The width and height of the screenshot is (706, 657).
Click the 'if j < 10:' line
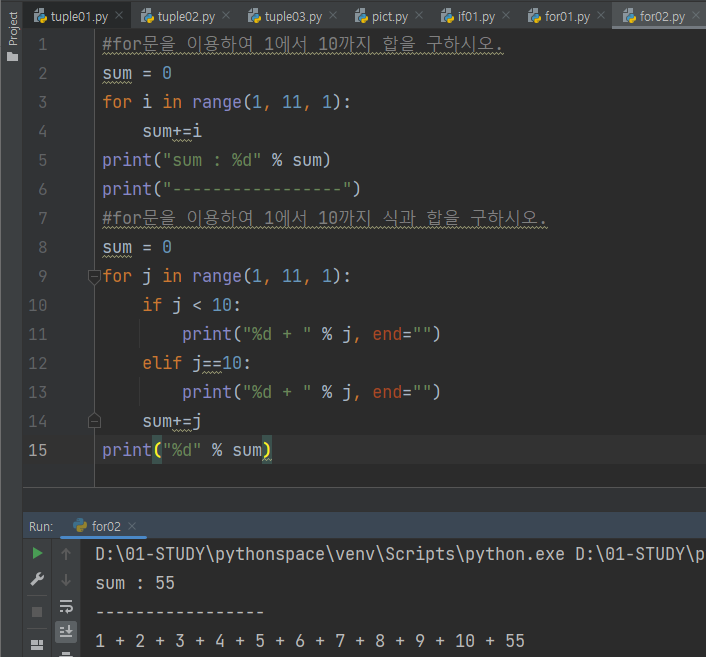click(x=191, y=305)
